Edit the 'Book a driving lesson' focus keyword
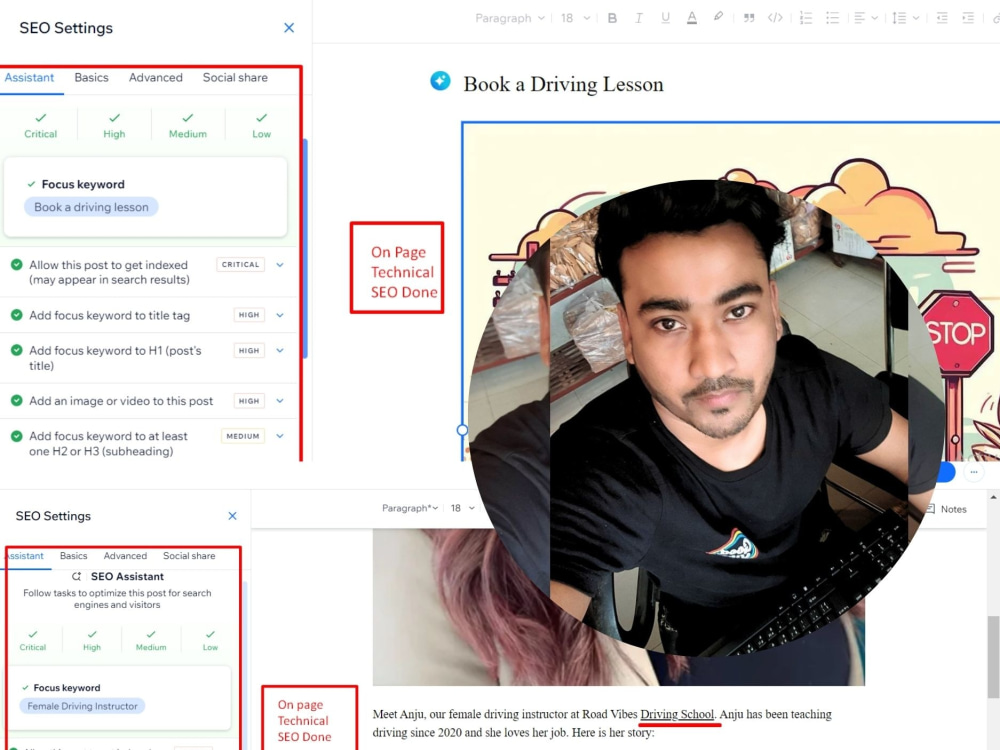Image resolution: width=1000 pixels, height=750 pixels. click(91, 207)
